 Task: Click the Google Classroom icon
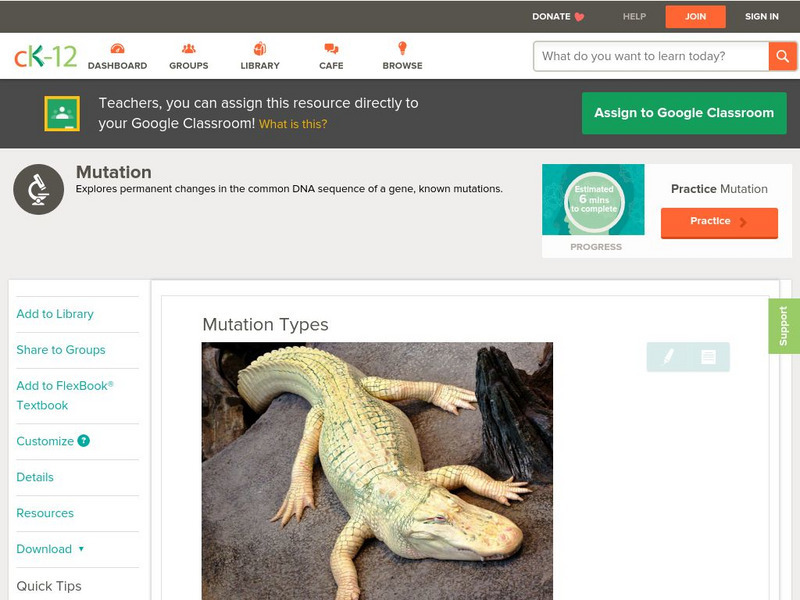[x=62, y=113]
